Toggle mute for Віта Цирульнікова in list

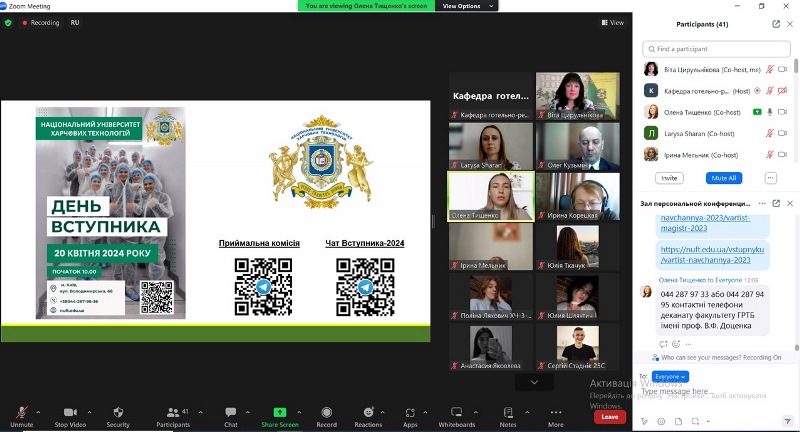click(x=770, y=69)
